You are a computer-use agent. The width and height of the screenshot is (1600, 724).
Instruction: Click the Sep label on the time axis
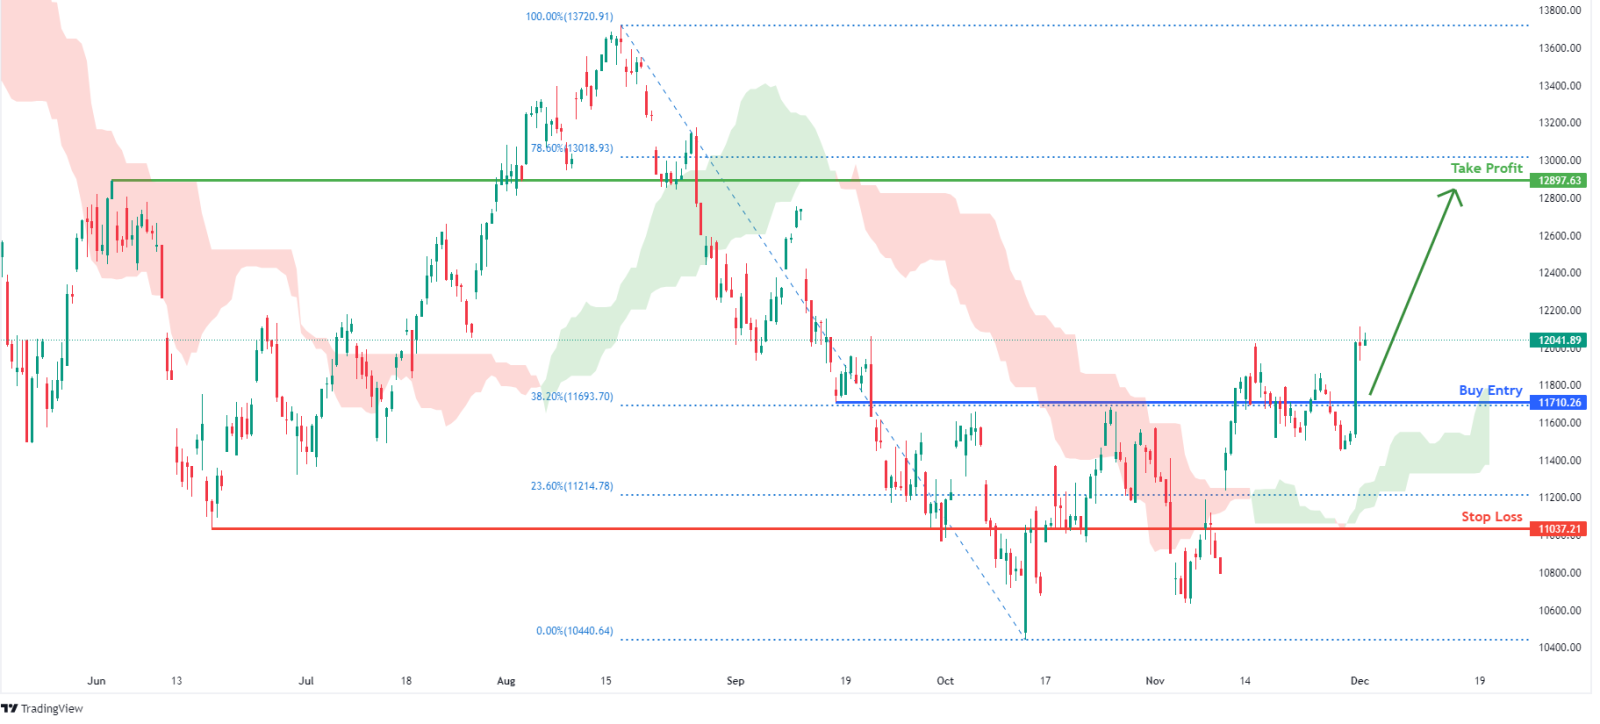tap(735, 681)
